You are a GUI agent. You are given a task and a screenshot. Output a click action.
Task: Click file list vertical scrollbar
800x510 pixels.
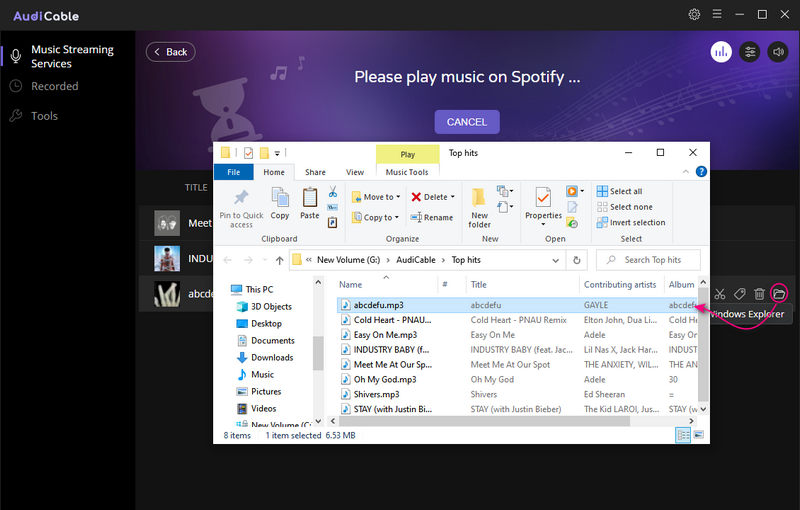pyautogui.click(x=703, y=345)
